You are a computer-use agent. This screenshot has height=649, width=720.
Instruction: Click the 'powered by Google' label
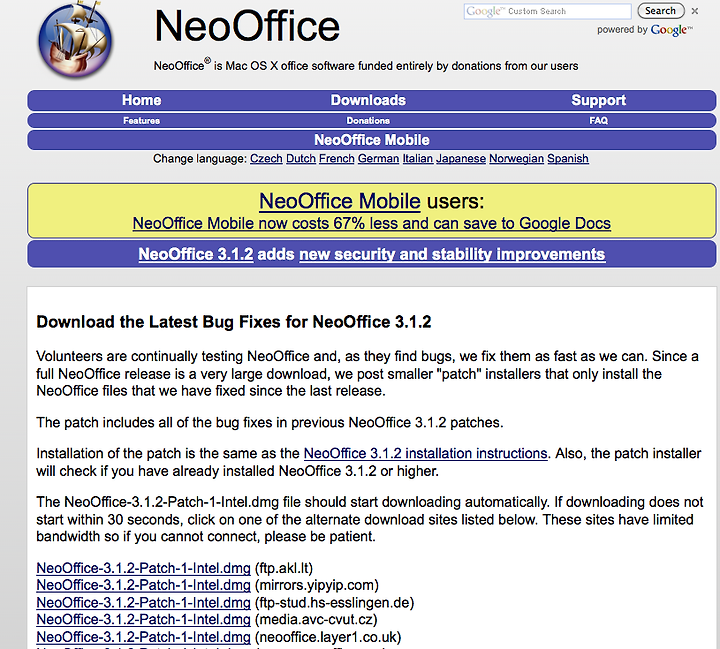pyautogui.click(x=645, y=30)
